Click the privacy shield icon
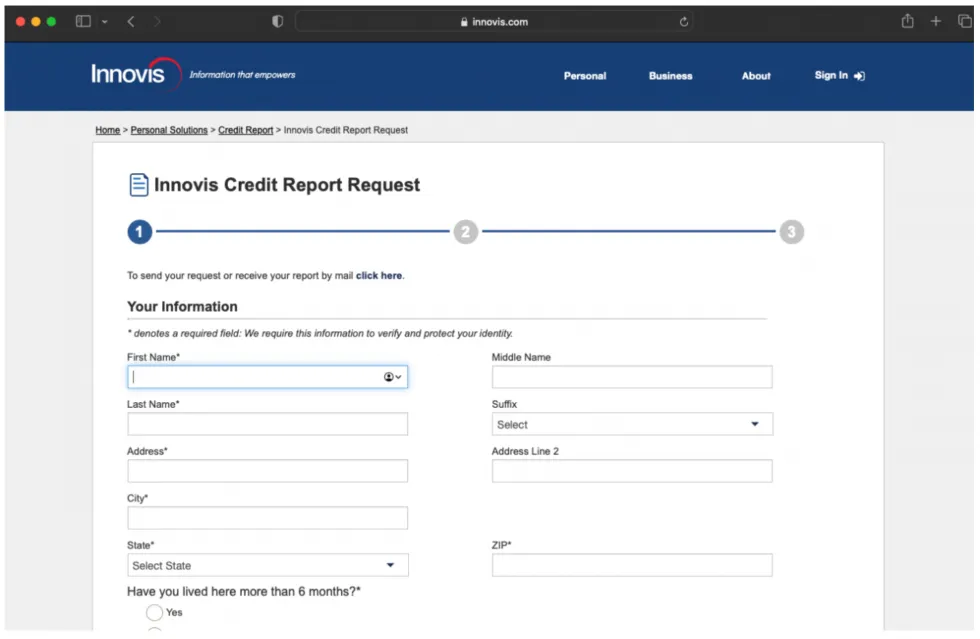The height and width of the screenshot is (639, 980). click(278, 22)
